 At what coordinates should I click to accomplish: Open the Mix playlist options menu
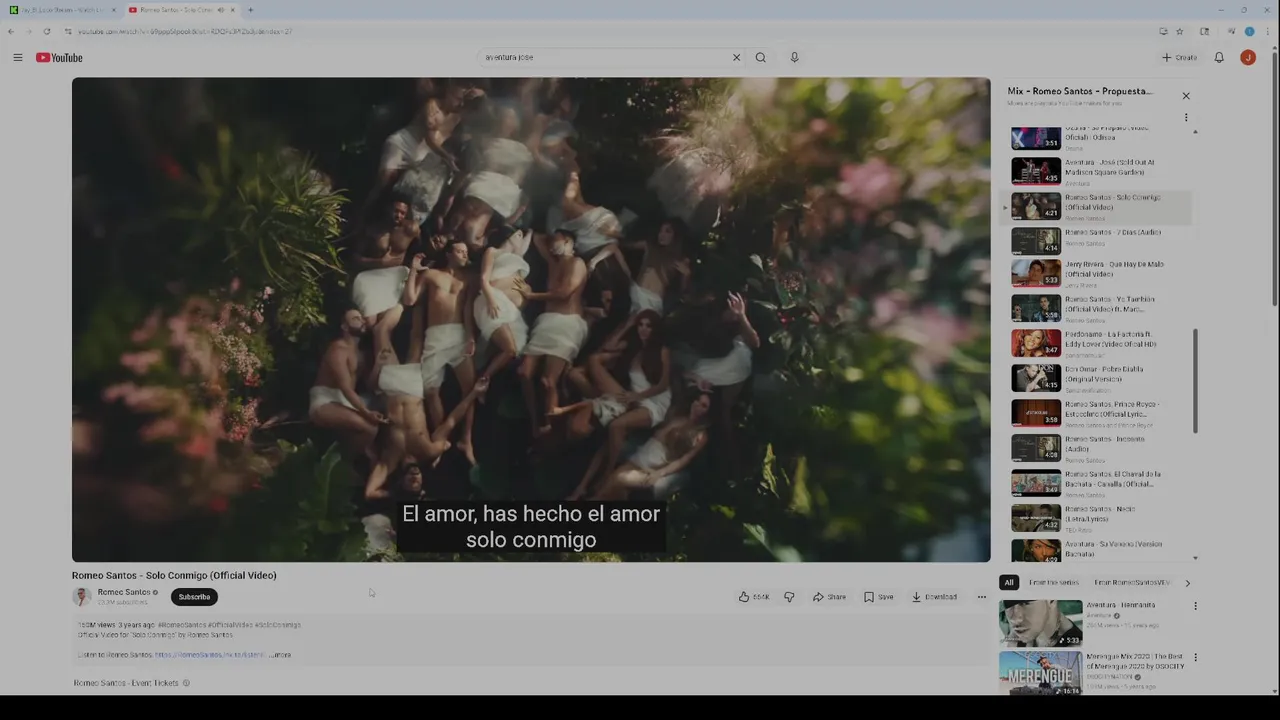pyautogui.click(x=1186, y=117)
